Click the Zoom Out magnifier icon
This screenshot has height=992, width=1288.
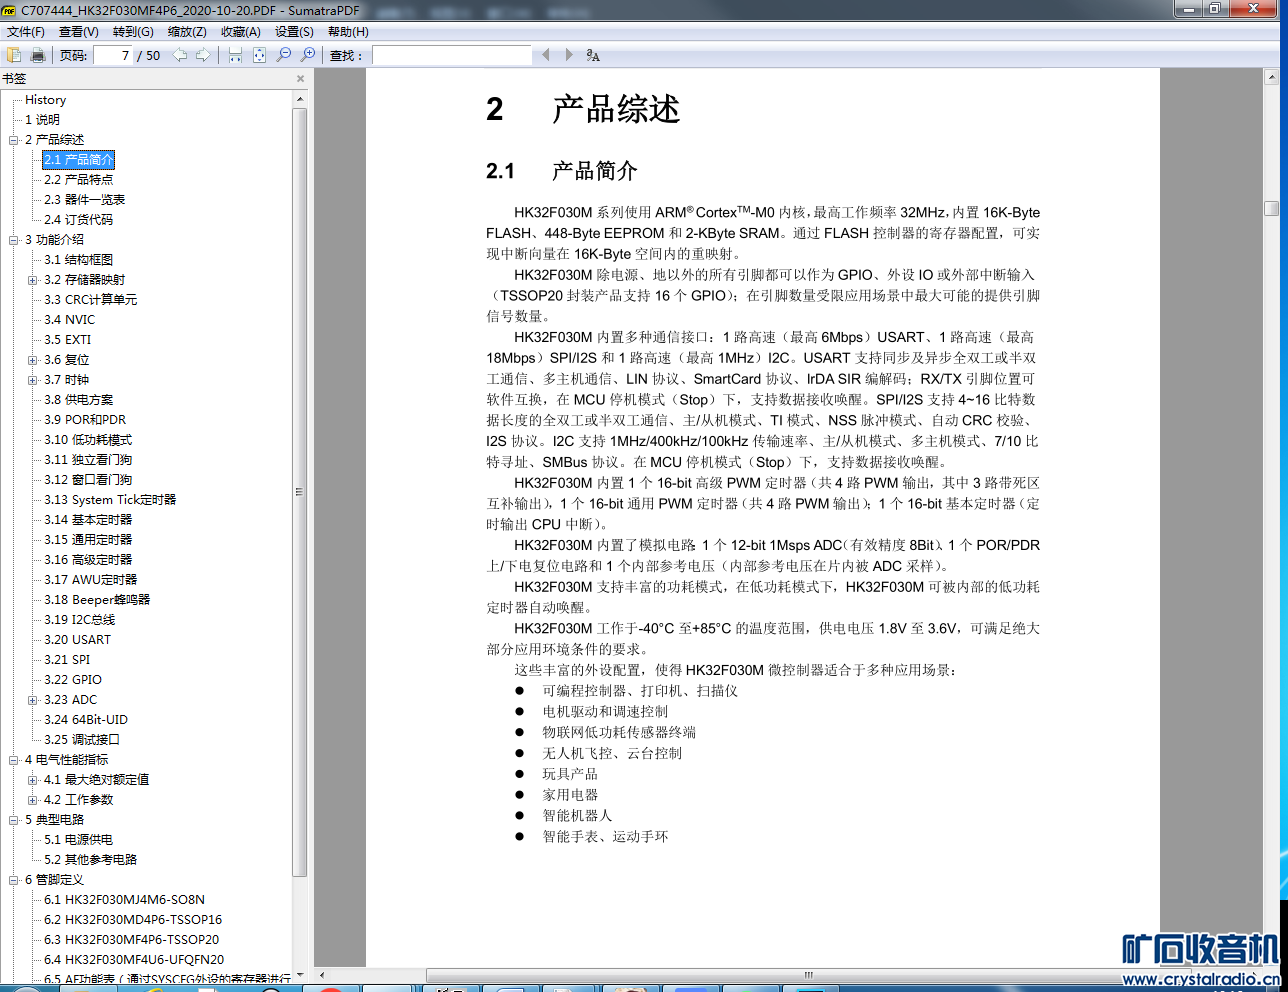(284, 55)
